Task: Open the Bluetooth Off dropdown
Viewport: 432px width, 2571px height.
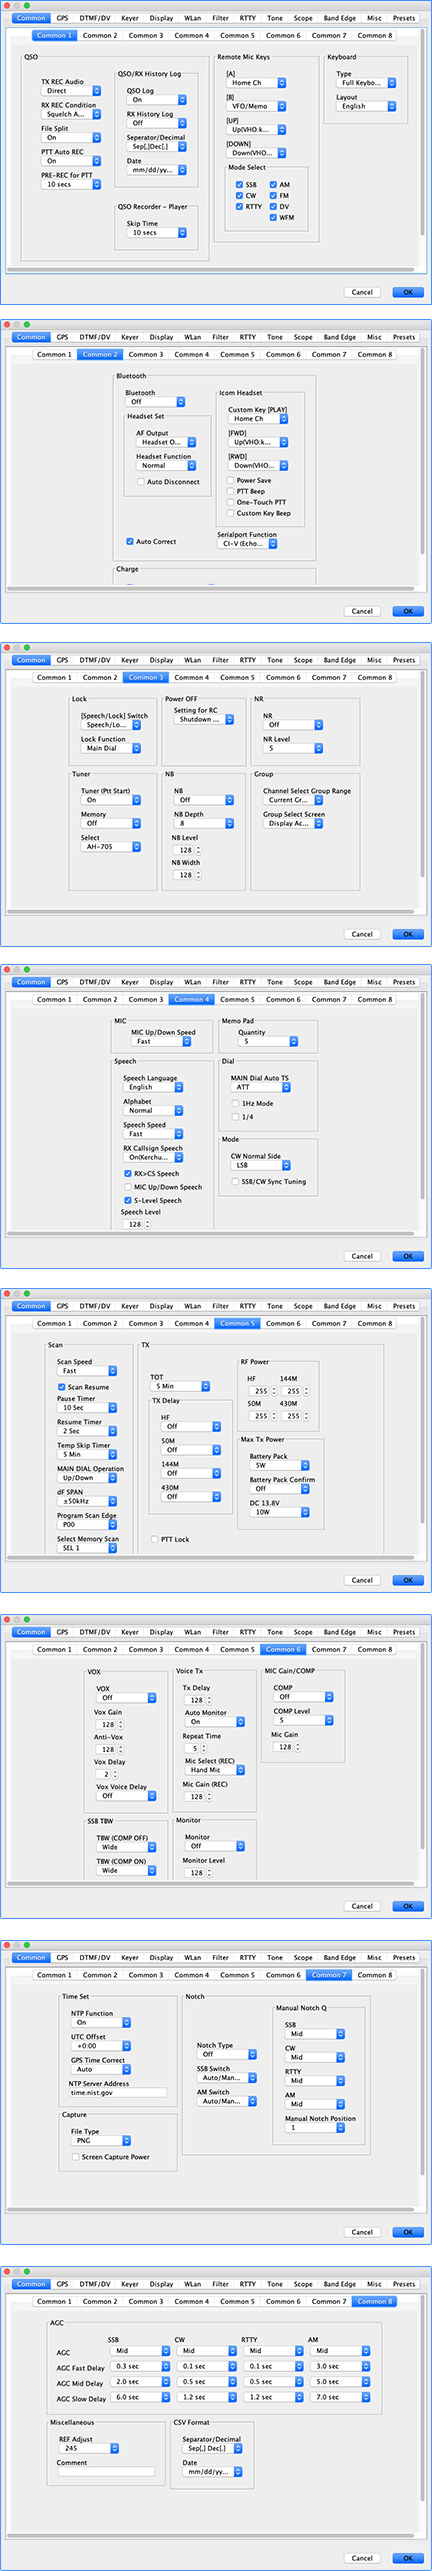Action: coord(155,402)
